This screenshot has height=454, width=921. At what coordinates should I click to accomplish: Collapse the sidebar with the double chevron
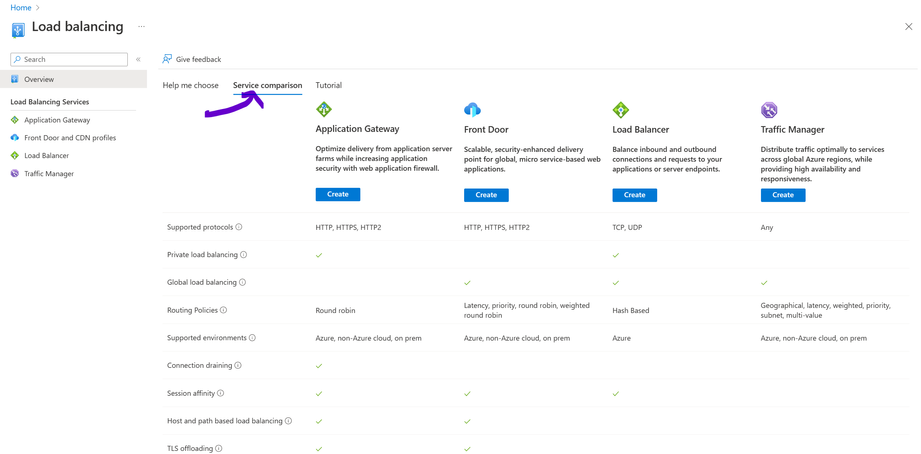[x=138, y=59]
